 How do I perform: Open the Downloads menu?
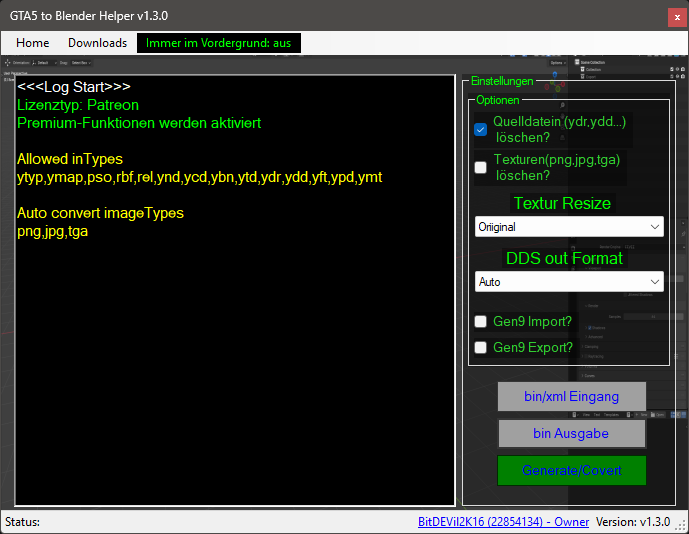[97, 43]
